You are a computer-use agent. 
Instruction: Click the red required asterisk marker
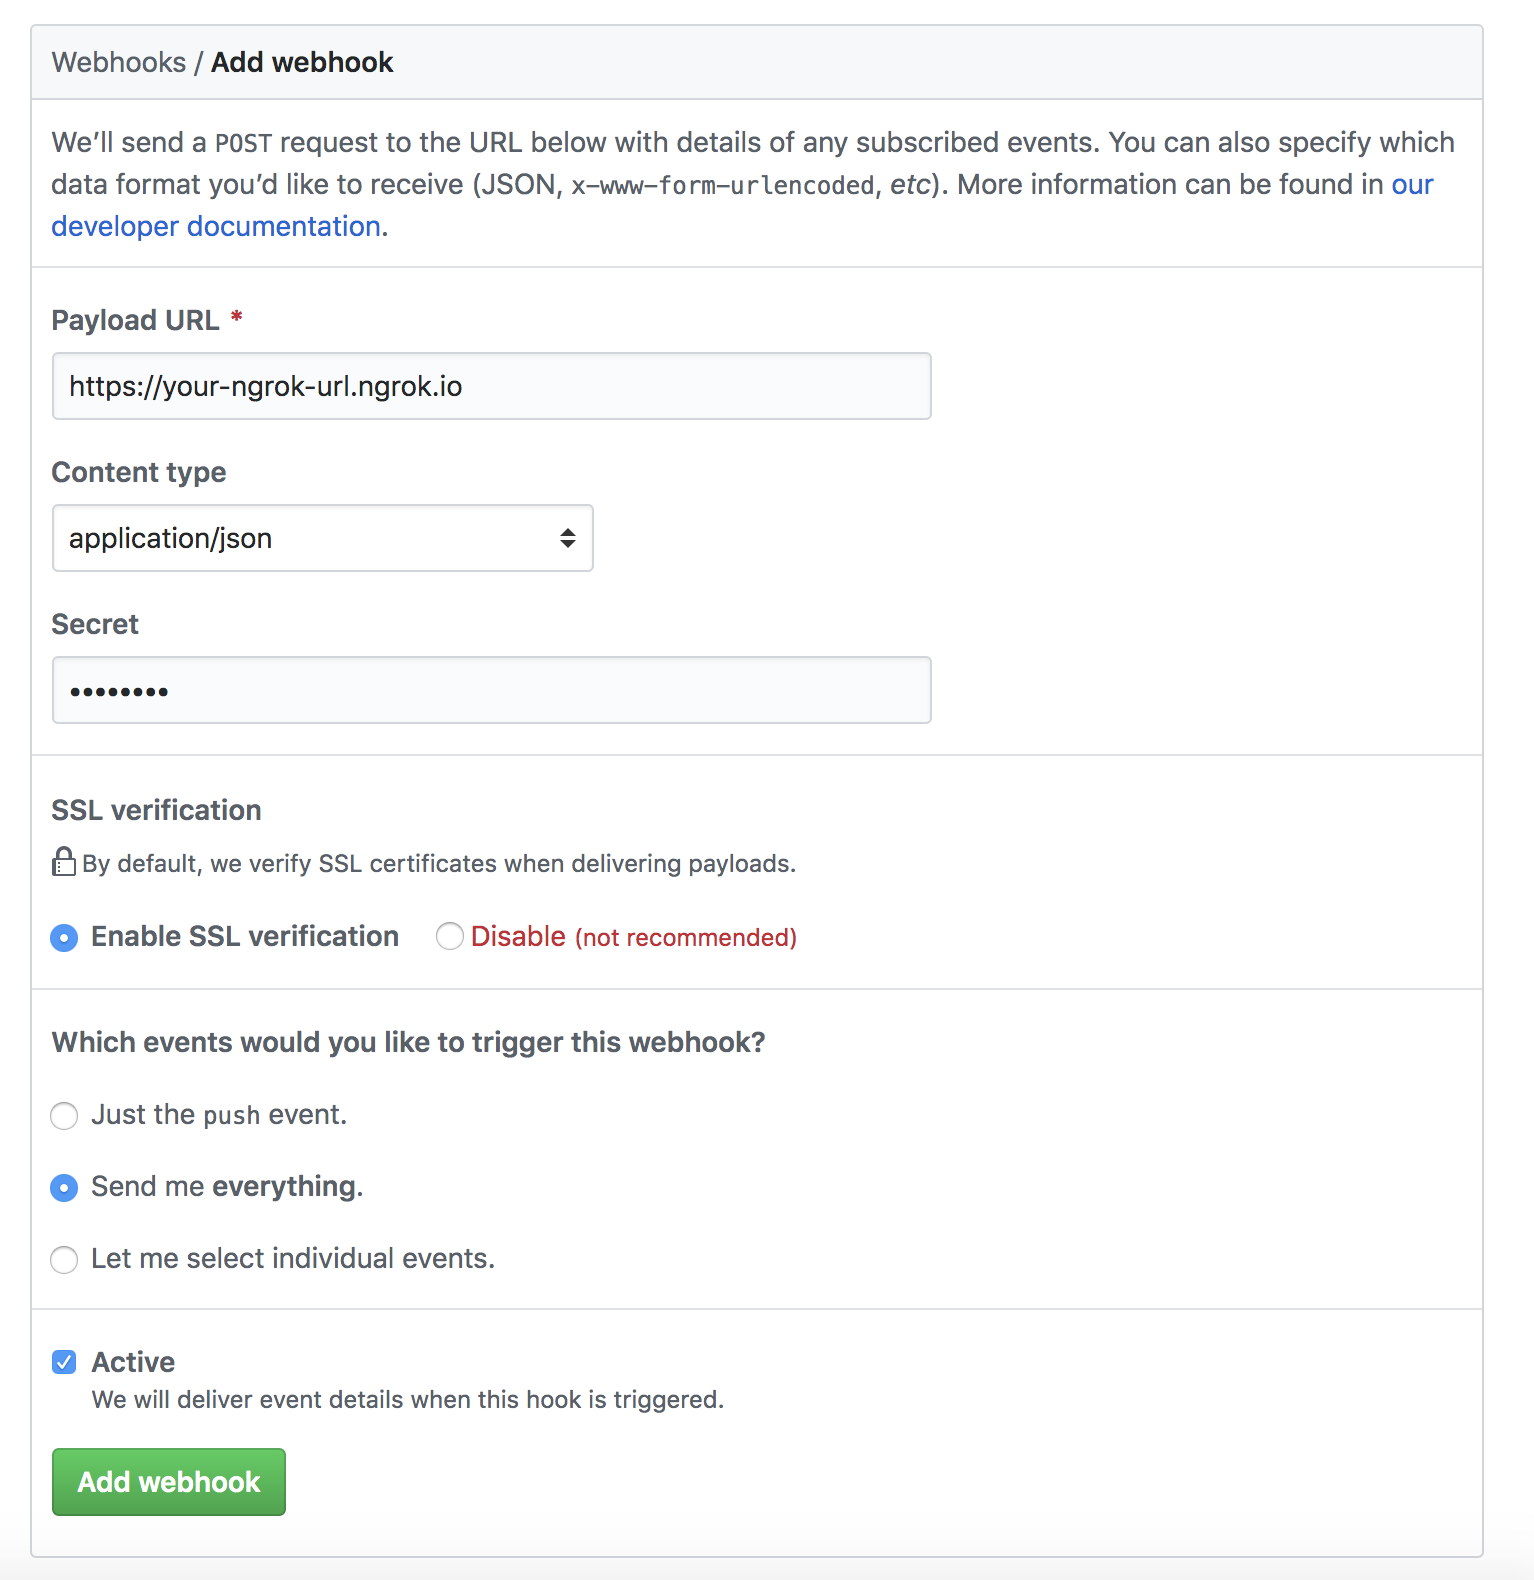(x=237, y=317)
